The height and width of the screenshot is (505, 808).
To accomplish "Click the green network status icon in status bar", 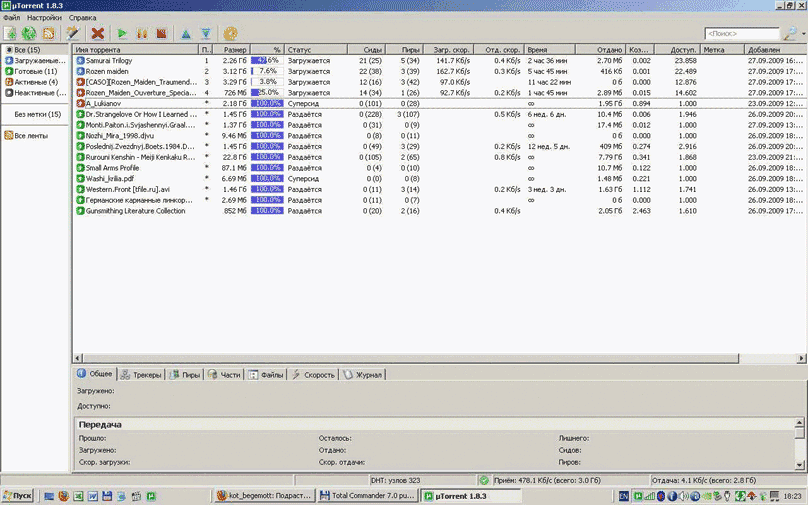I will (x=484, y=480).
